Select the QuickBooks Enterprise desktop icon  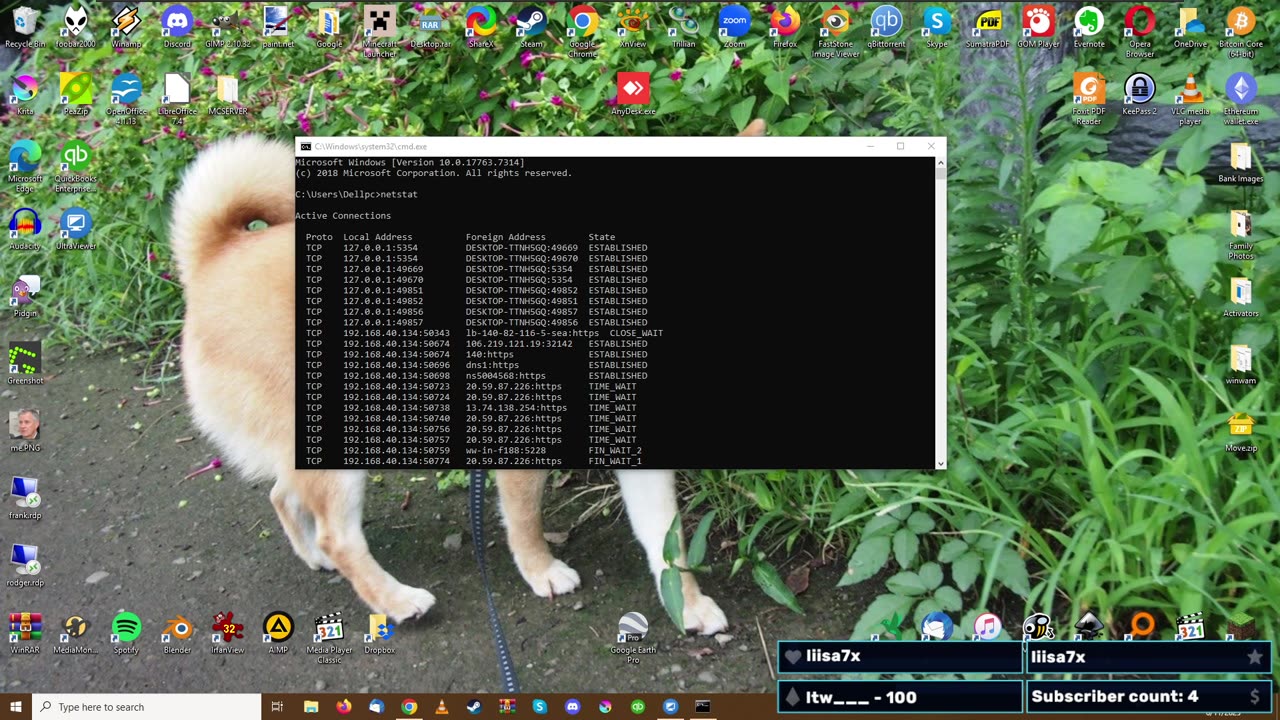[x=76, y=165]
